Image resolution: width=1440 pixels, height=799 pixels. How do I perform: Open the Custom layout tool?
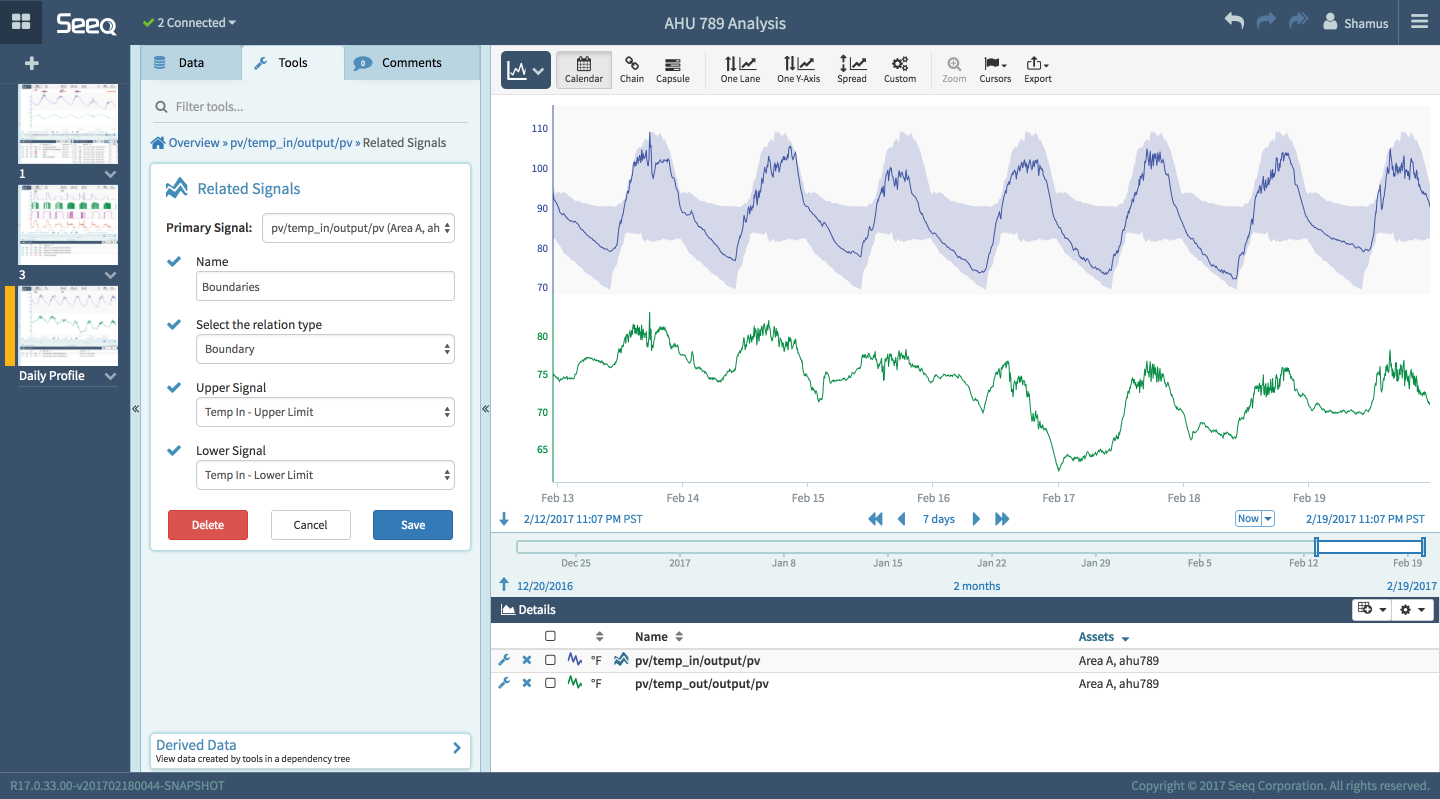coord(899,68)
